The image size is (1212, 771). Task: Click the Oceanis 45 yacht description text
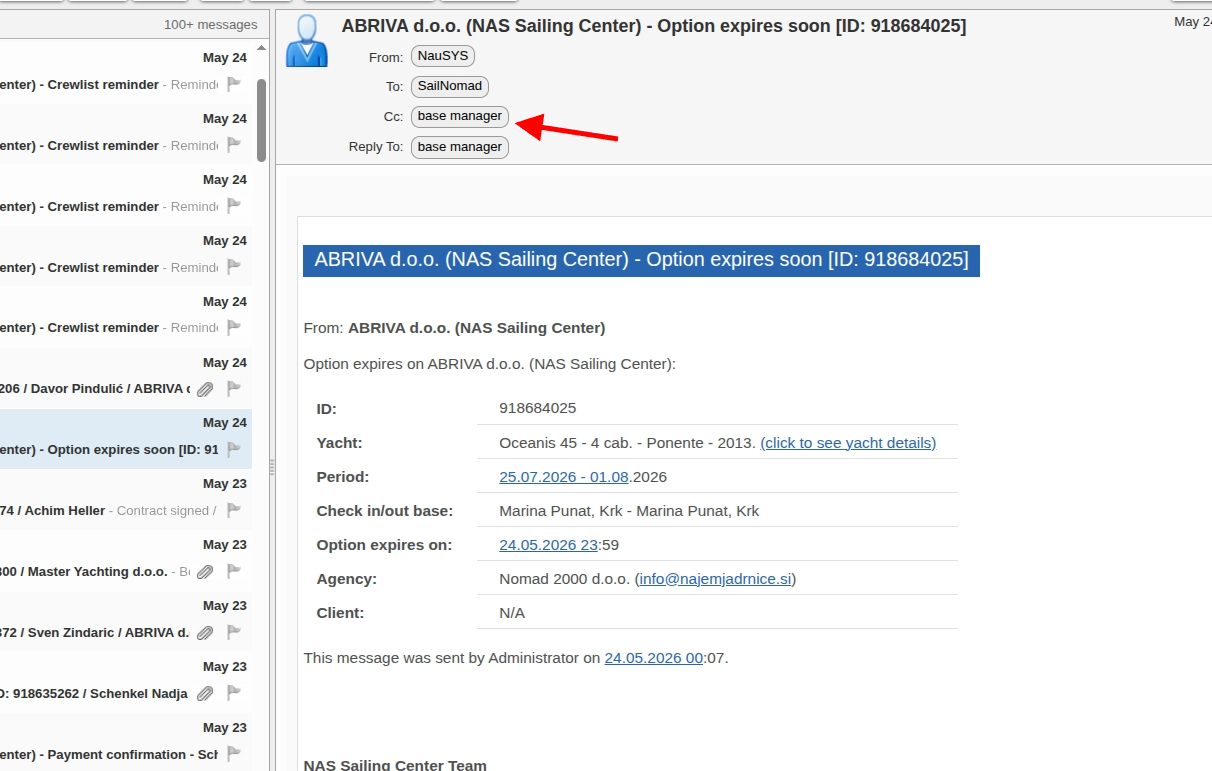point(627,443)
